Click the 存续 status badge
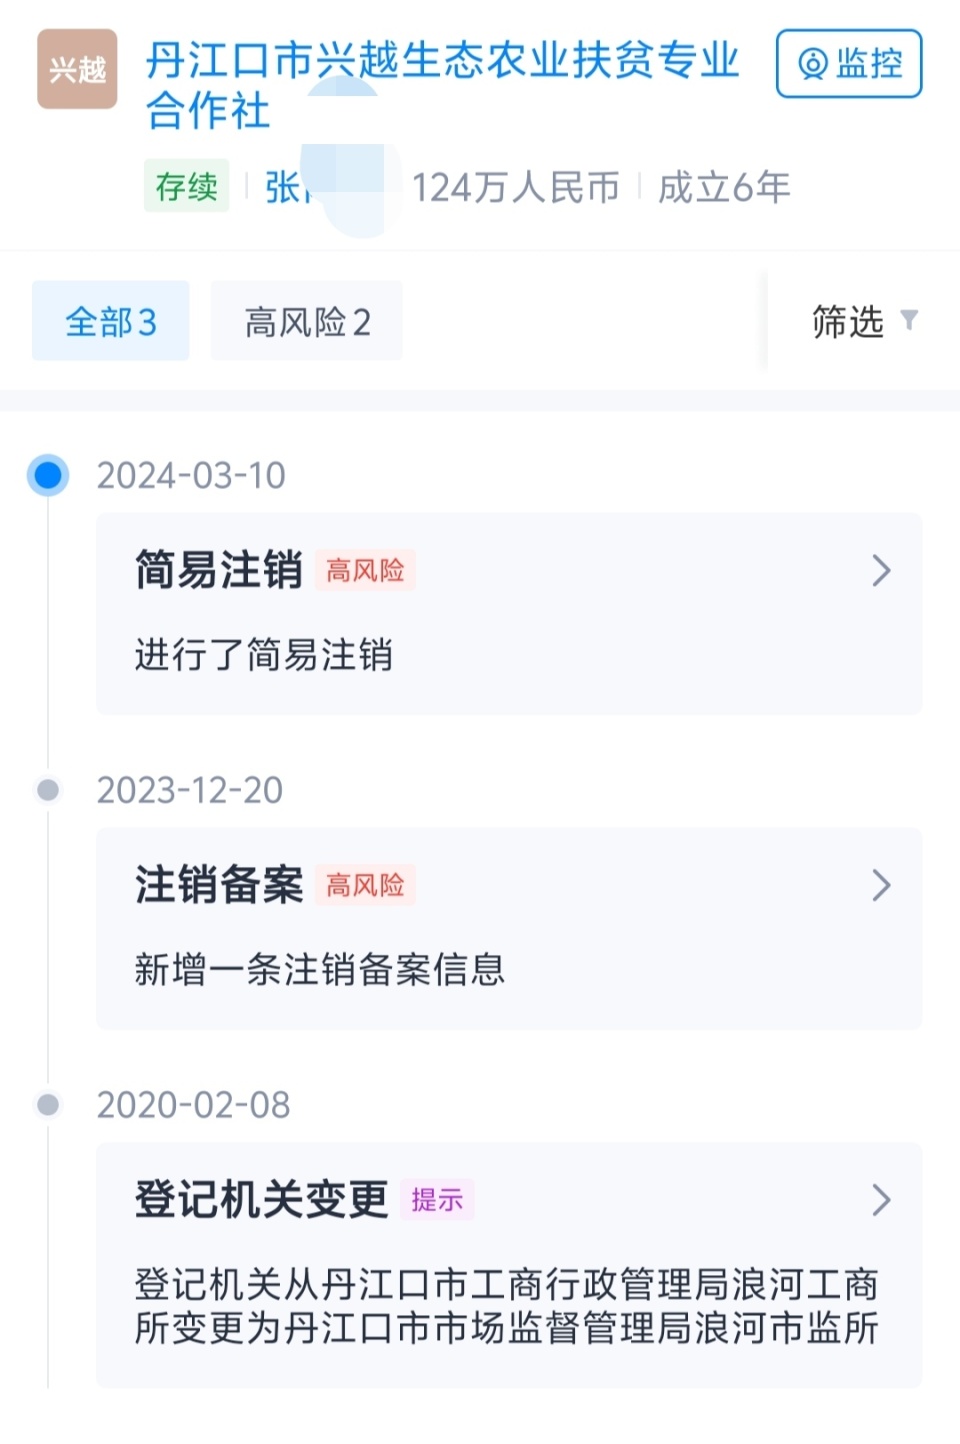The width and height of the screenshot is (960, 1444). click(187, 186)
